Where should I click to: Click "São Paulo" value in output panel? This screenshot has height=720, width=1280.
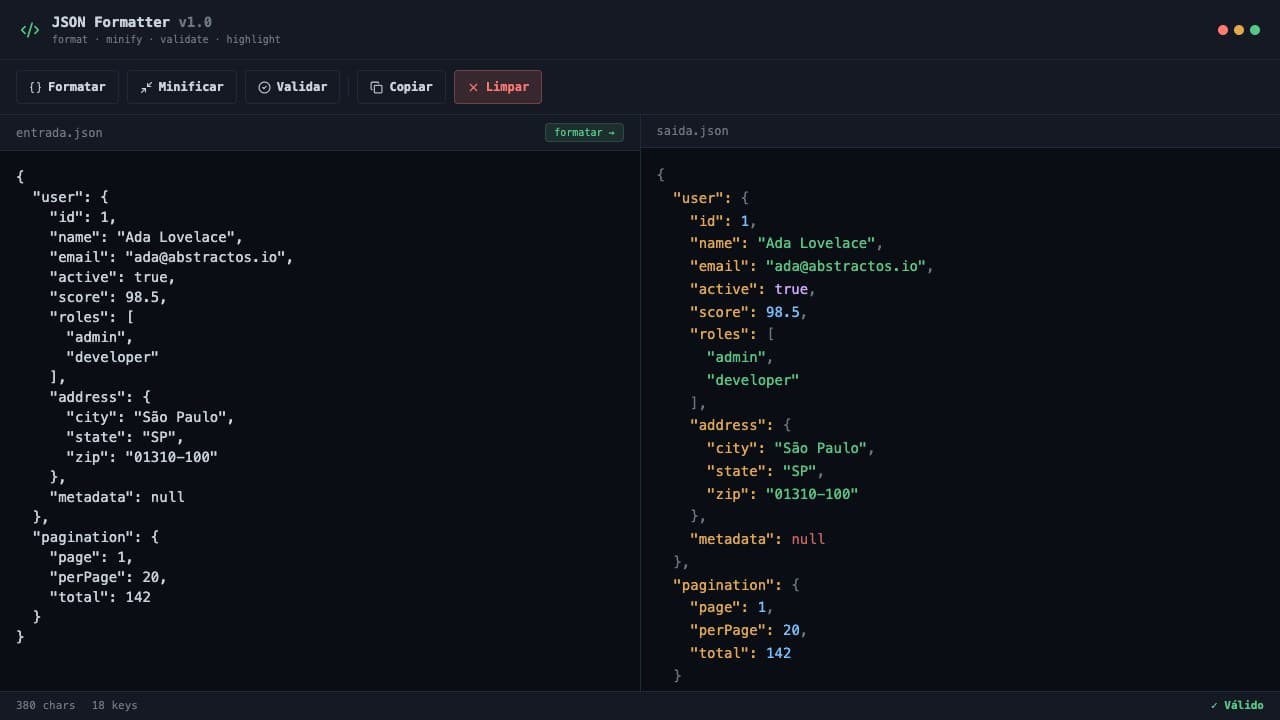click(820, 448)
